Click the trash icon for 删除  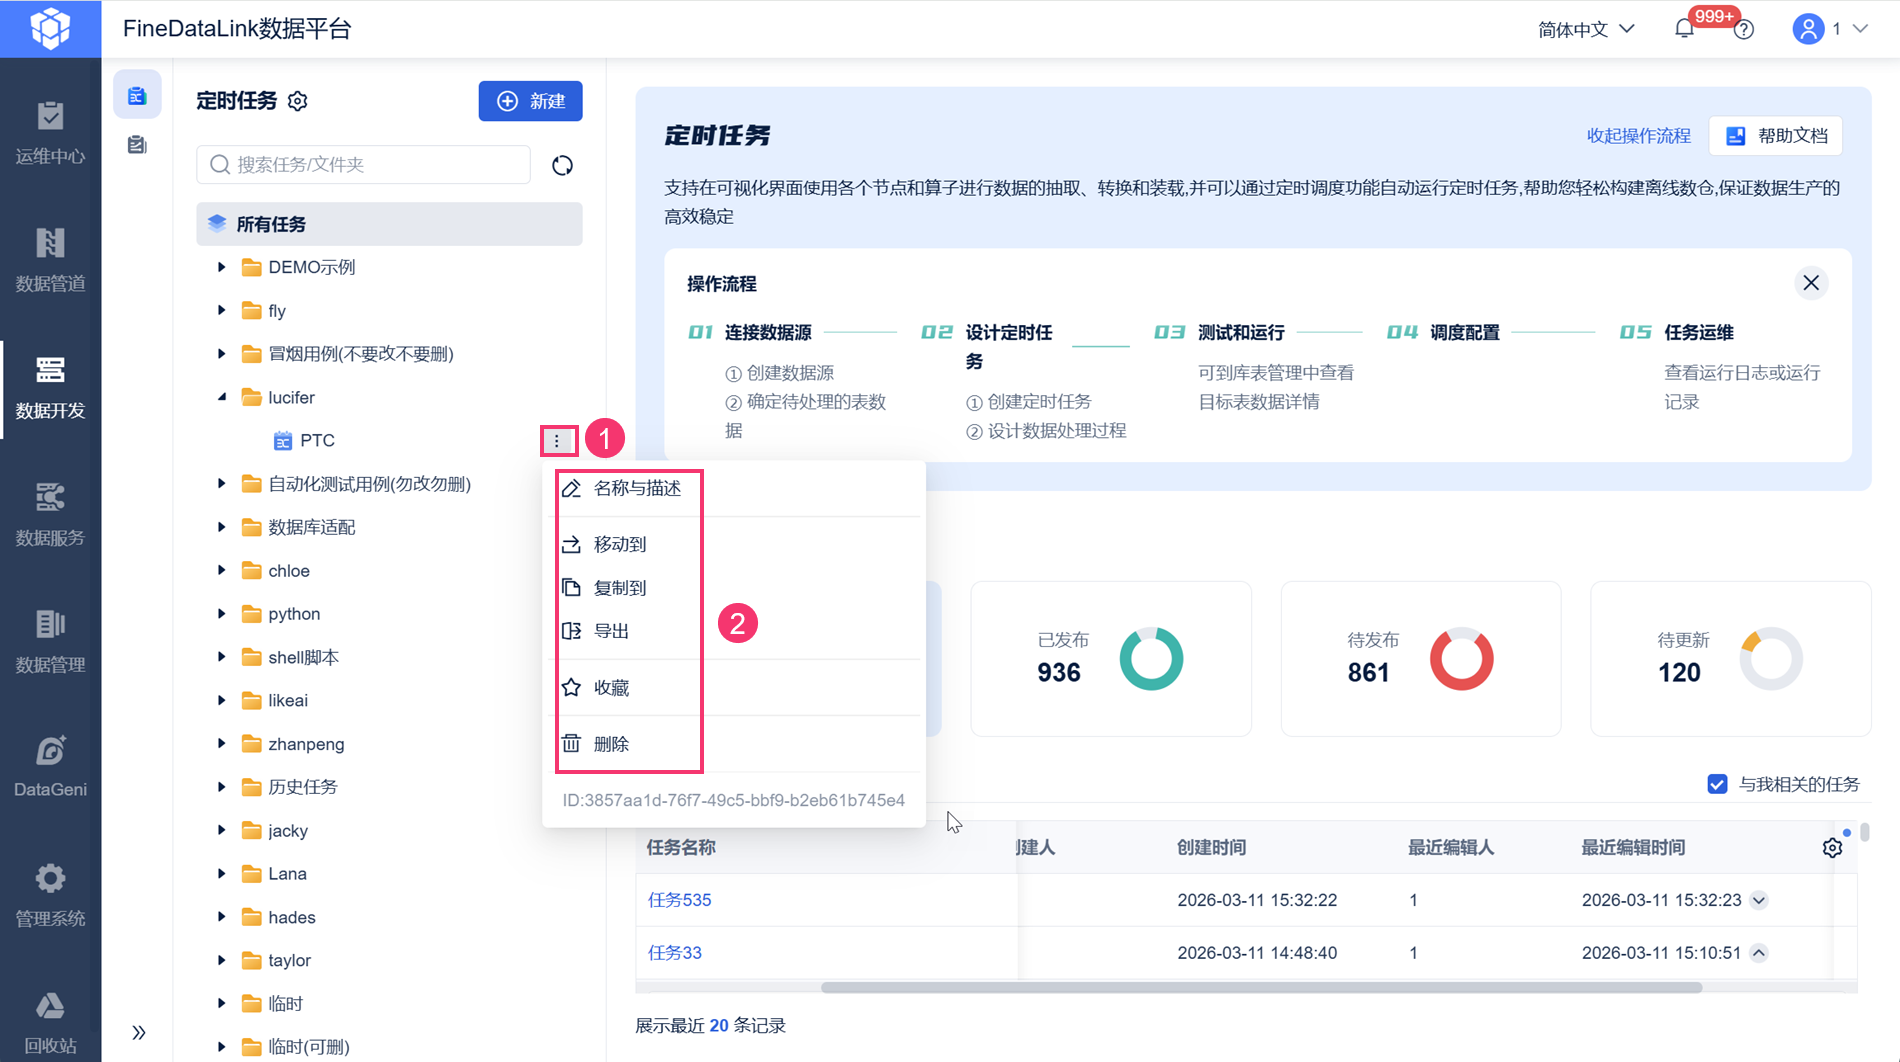(571, 744)
